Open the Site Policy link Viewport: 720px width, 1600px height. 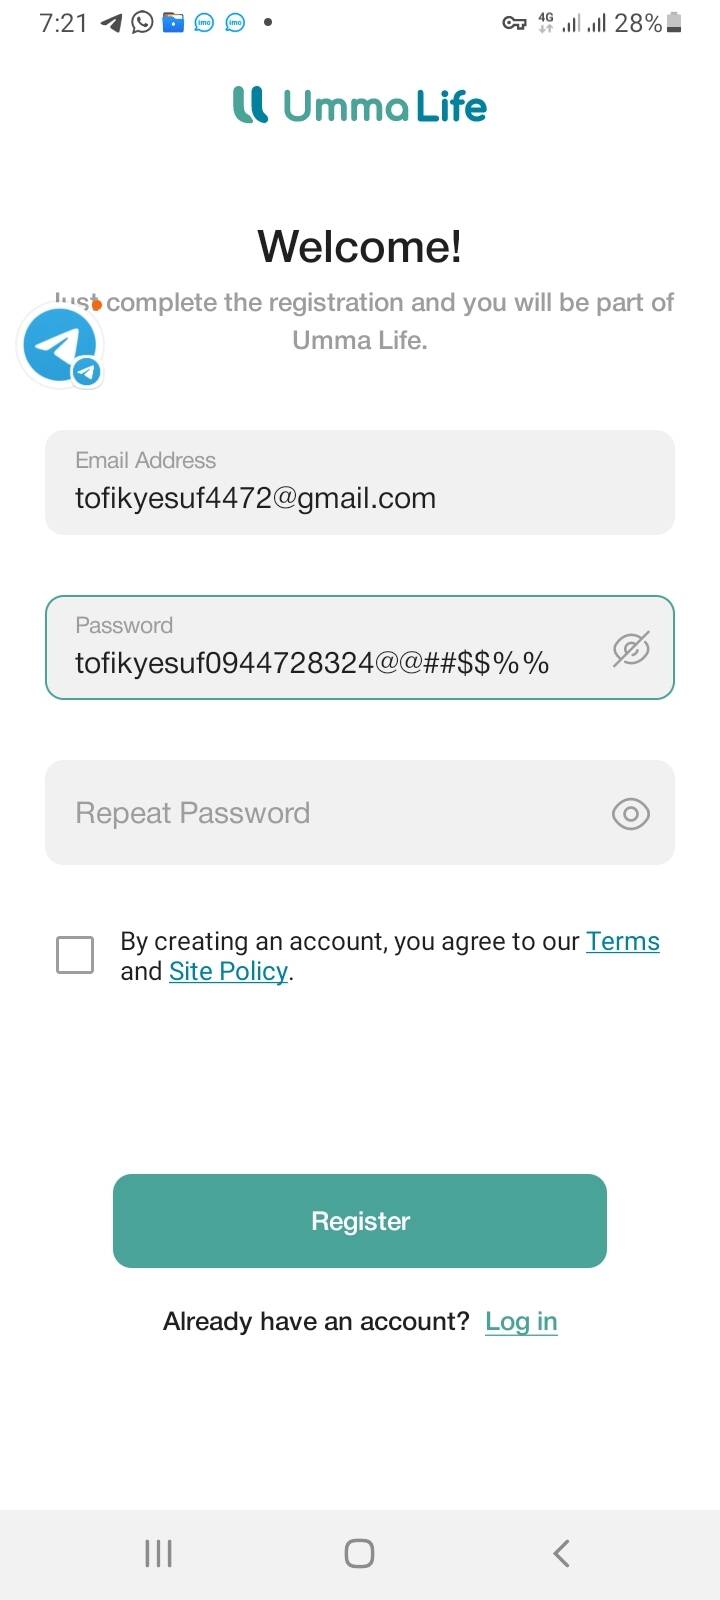tap(228, 971)
